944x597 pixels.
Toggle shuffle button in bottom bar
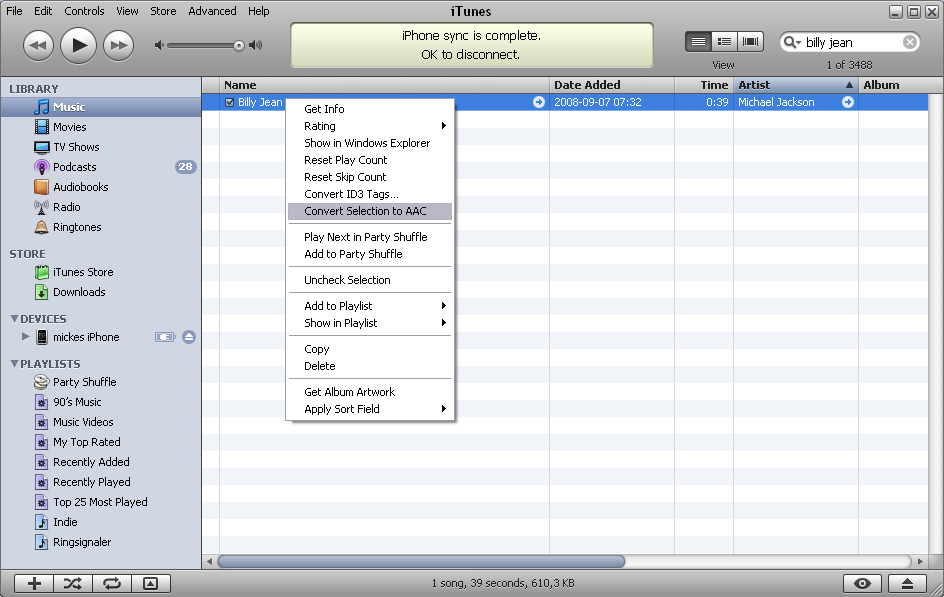(73, 583)
